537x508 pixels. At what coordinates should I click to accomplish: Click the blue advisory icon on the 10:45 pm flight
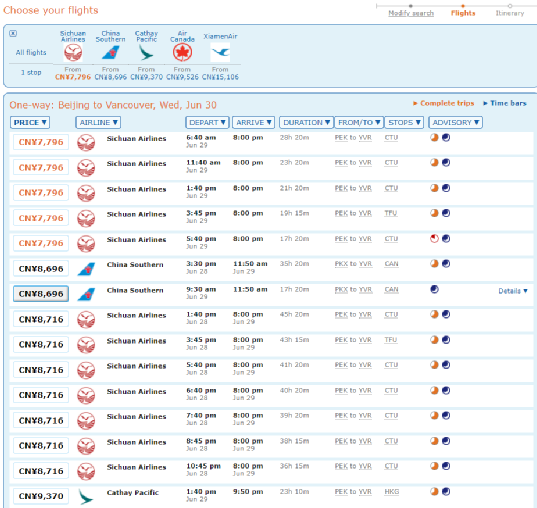446,466
